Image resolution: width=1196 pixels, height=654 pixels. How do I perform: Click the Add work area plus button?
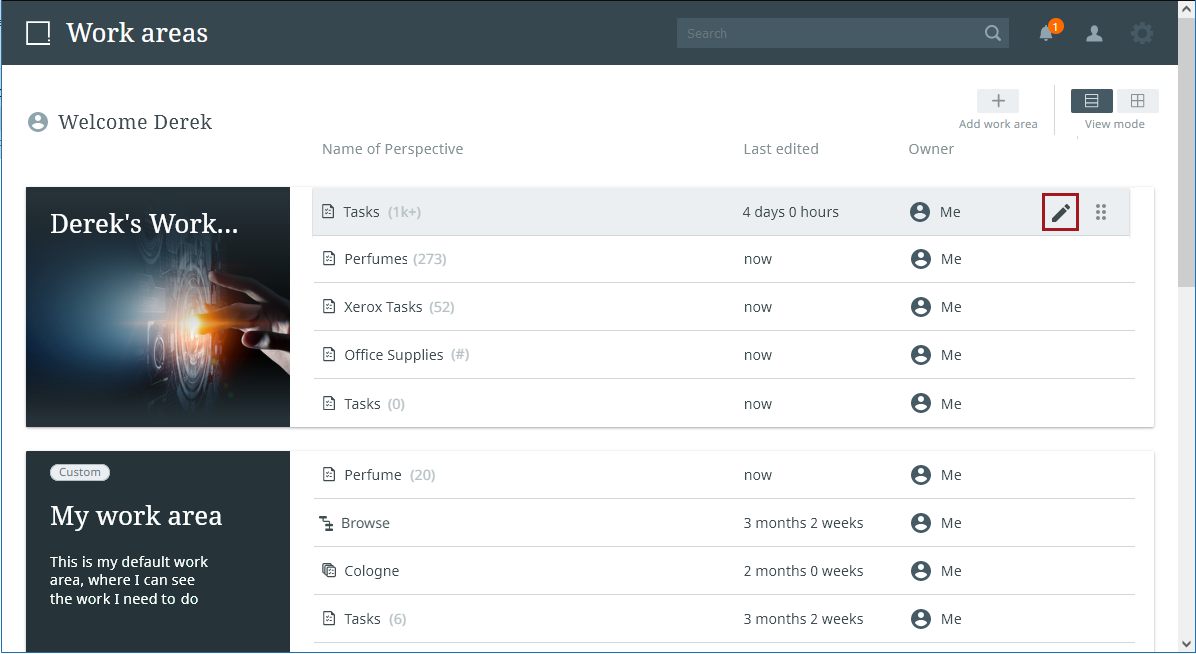[x=997, y=101]
